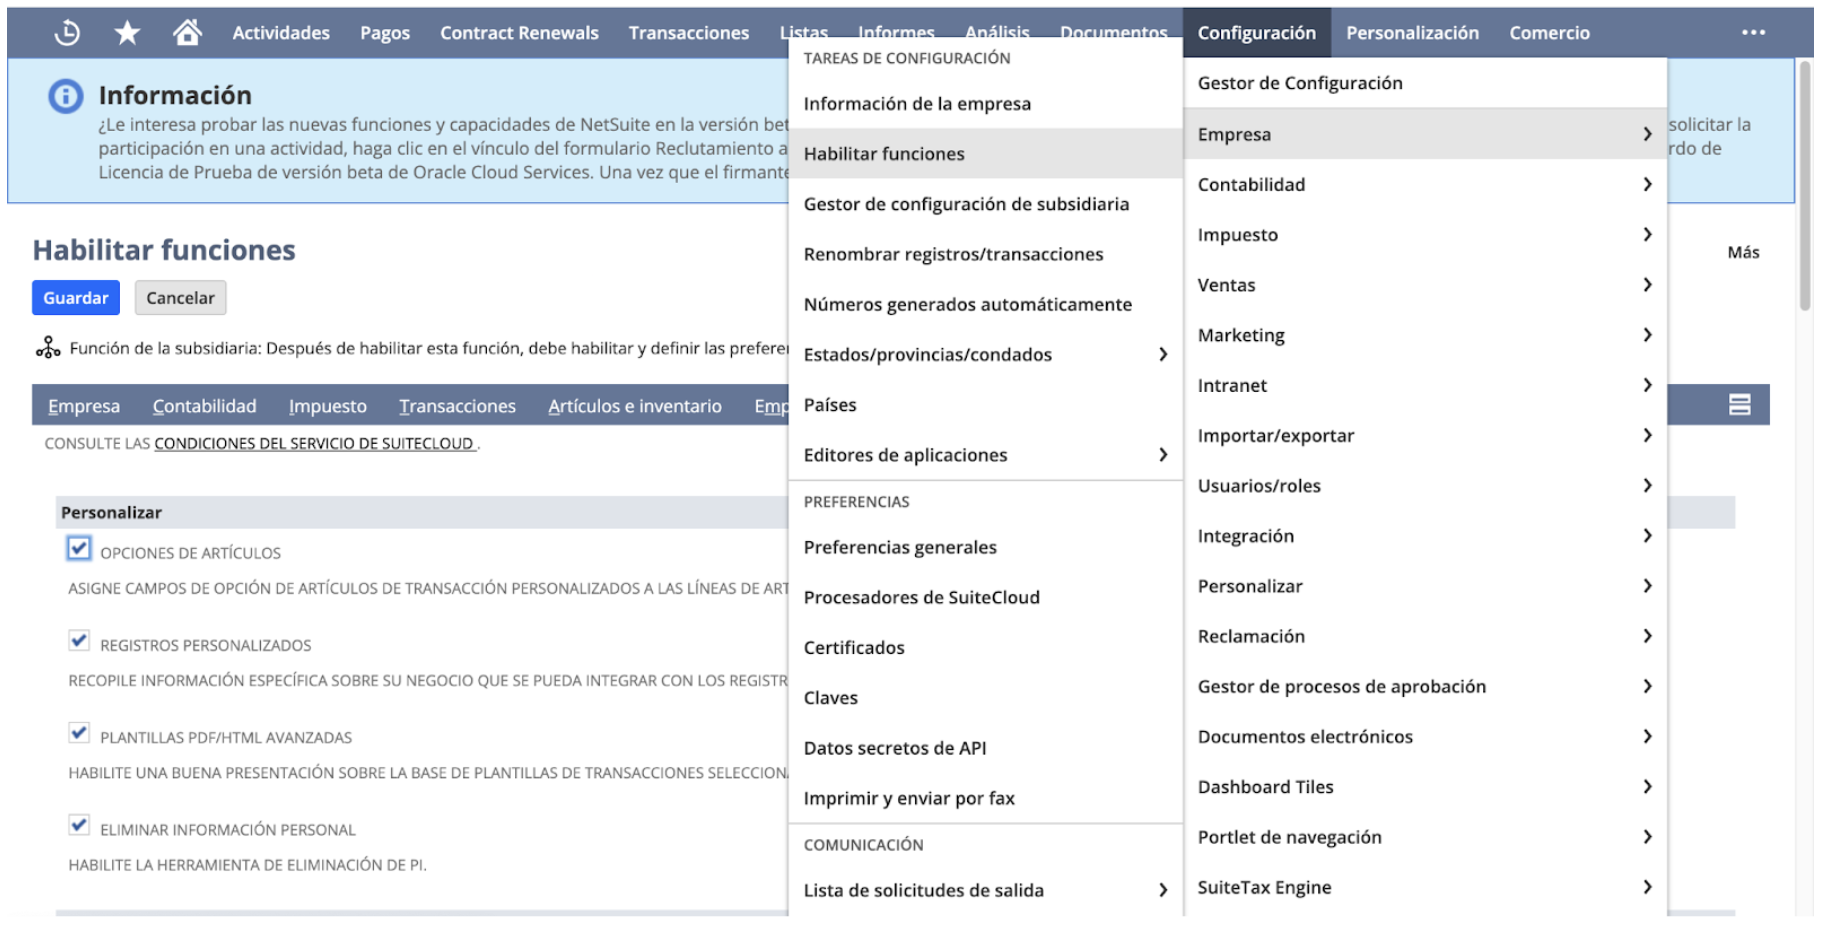The width and height of the screenshot is (1824, 930).
Task: Go to the home dashboard icon
Action: pyautogui.click(x=187, y=33)
